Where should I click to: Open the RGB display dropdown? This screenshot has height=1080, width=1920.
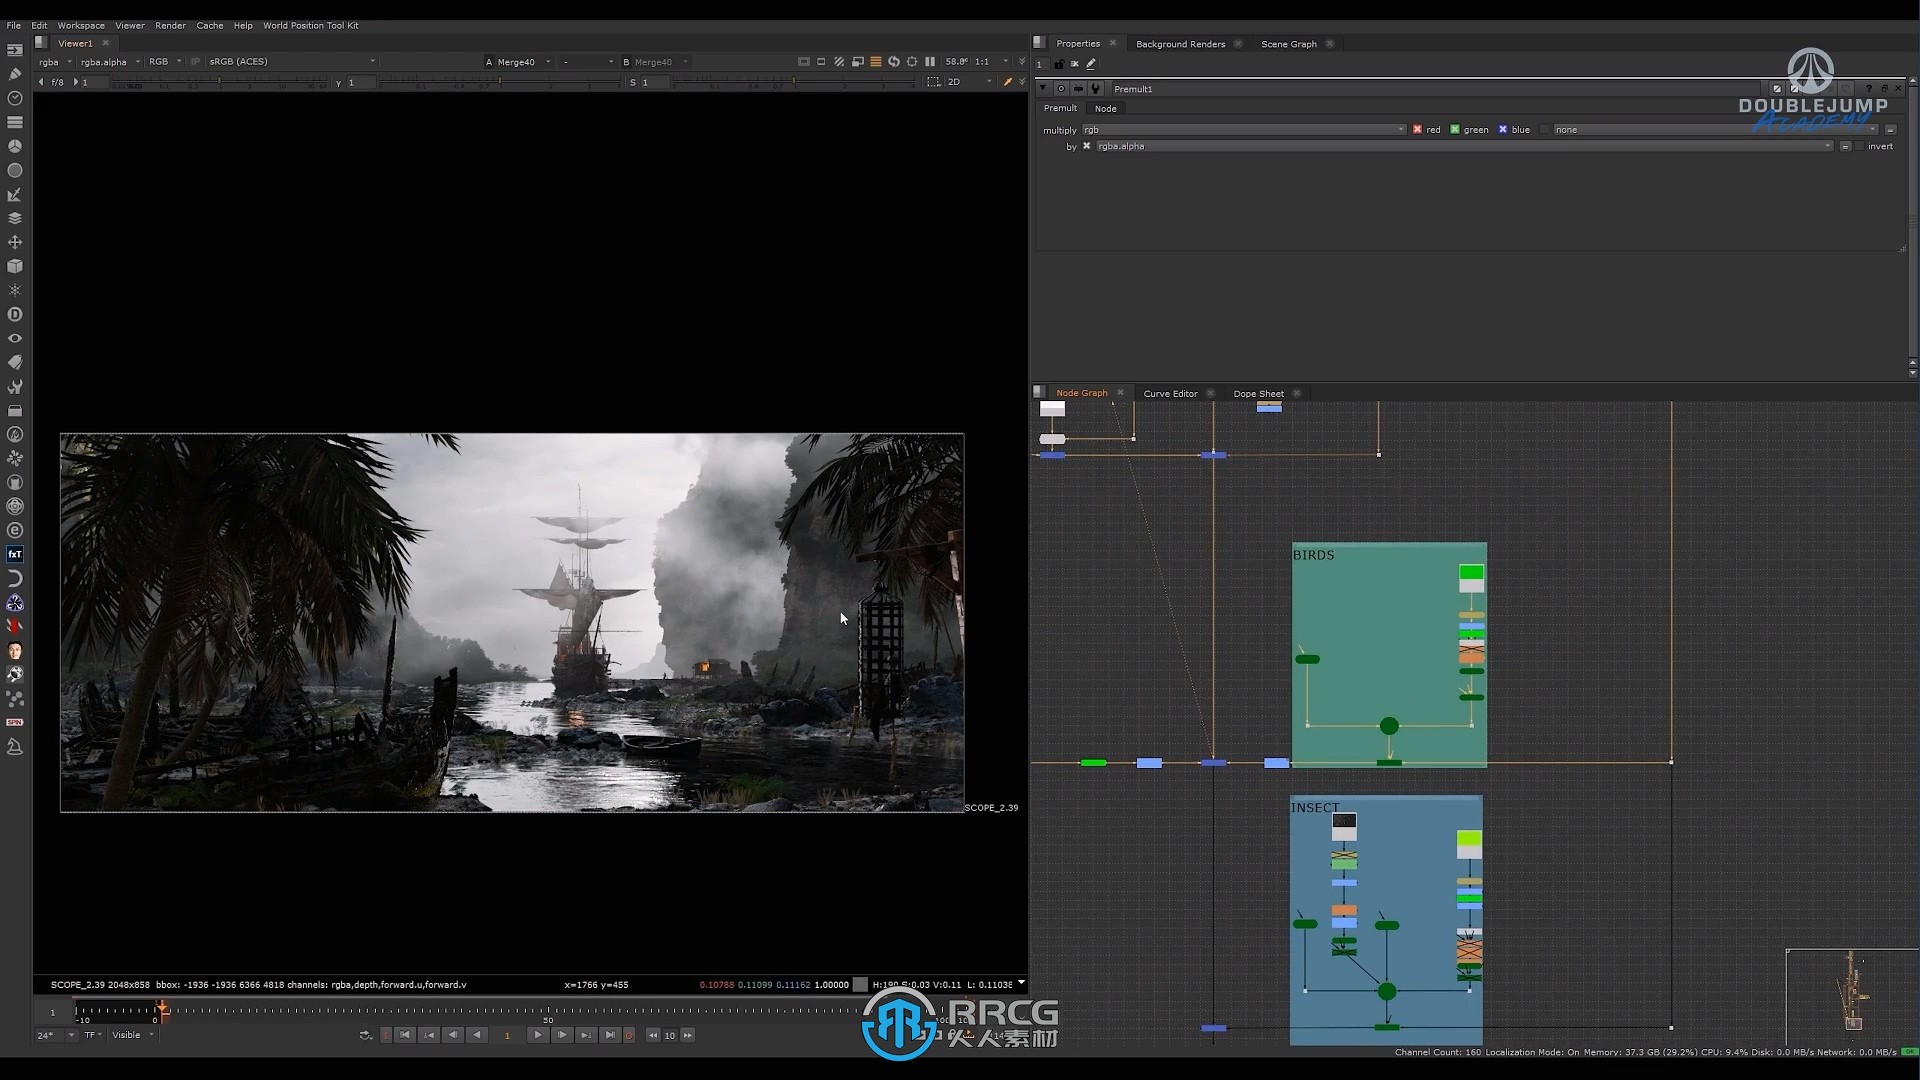165,62
